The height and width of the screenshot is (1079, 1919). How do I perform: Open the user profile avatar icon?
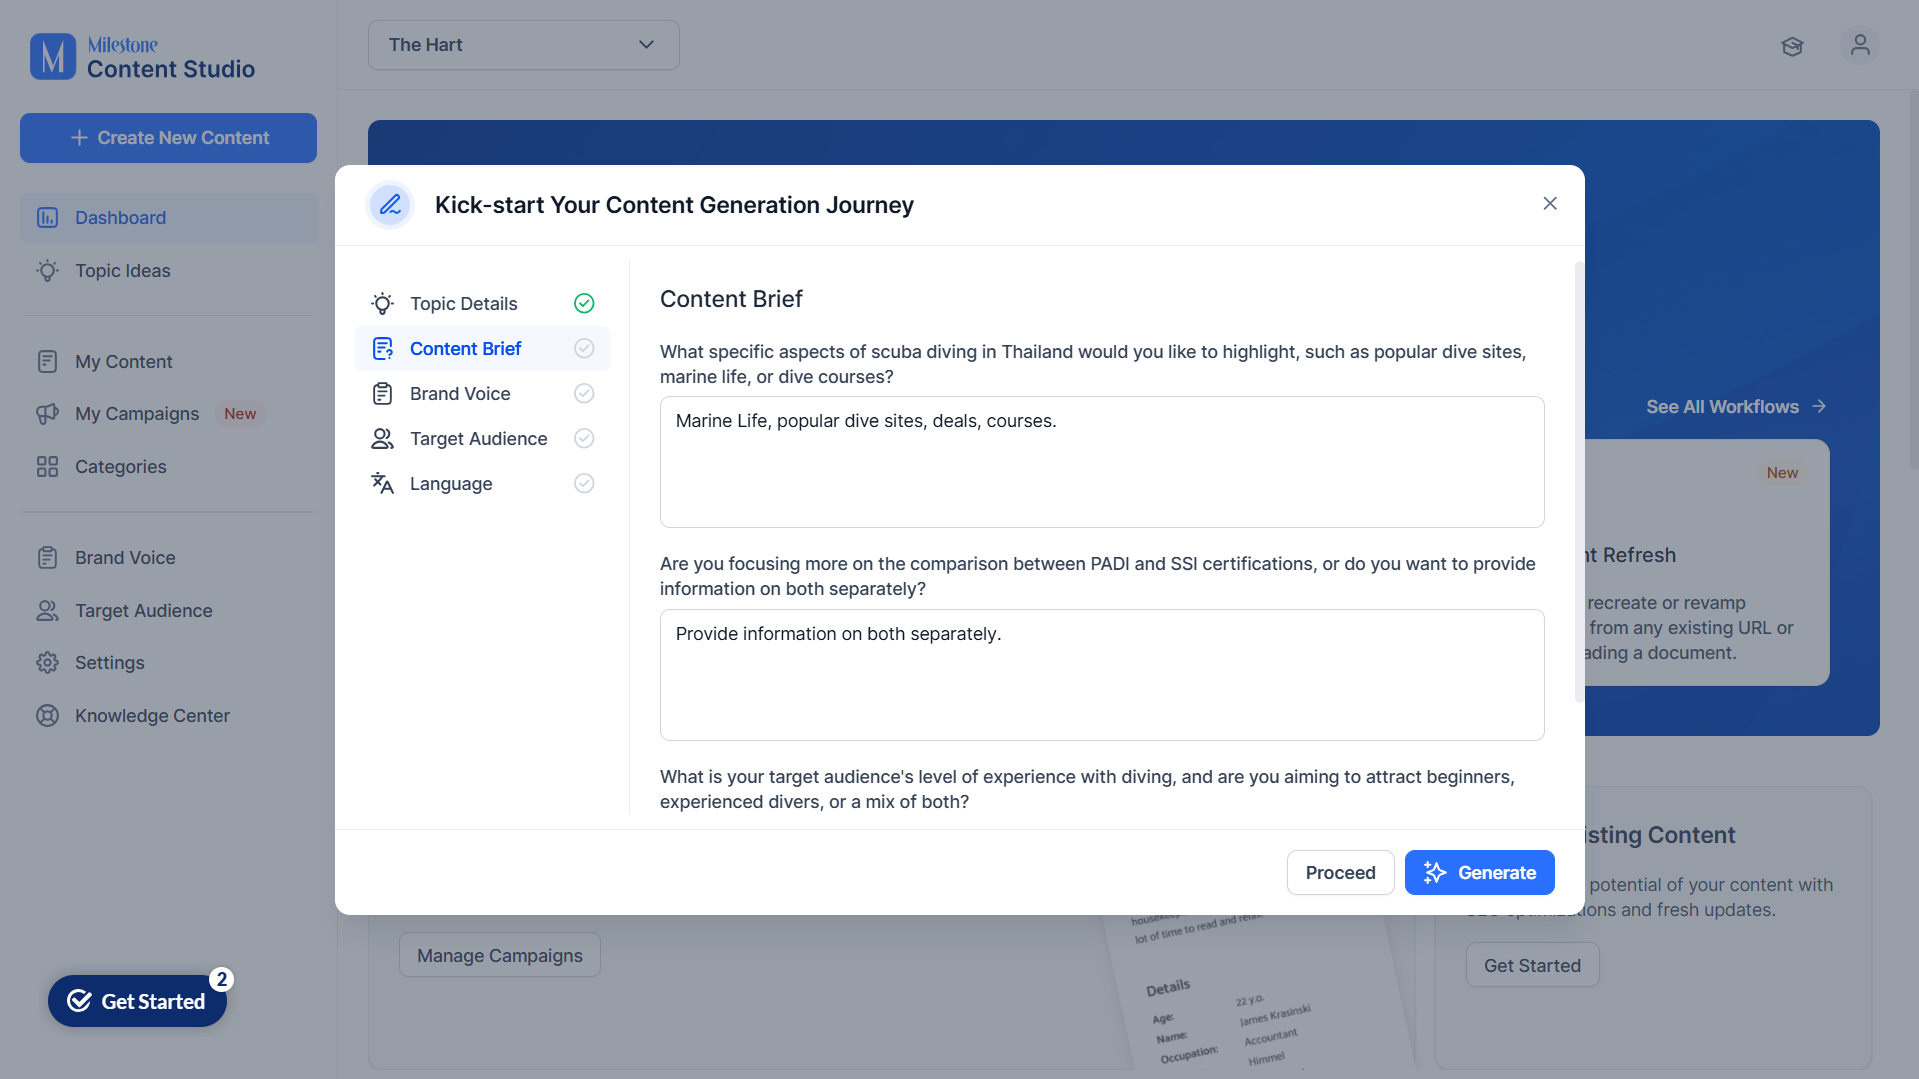(1860, 45)
